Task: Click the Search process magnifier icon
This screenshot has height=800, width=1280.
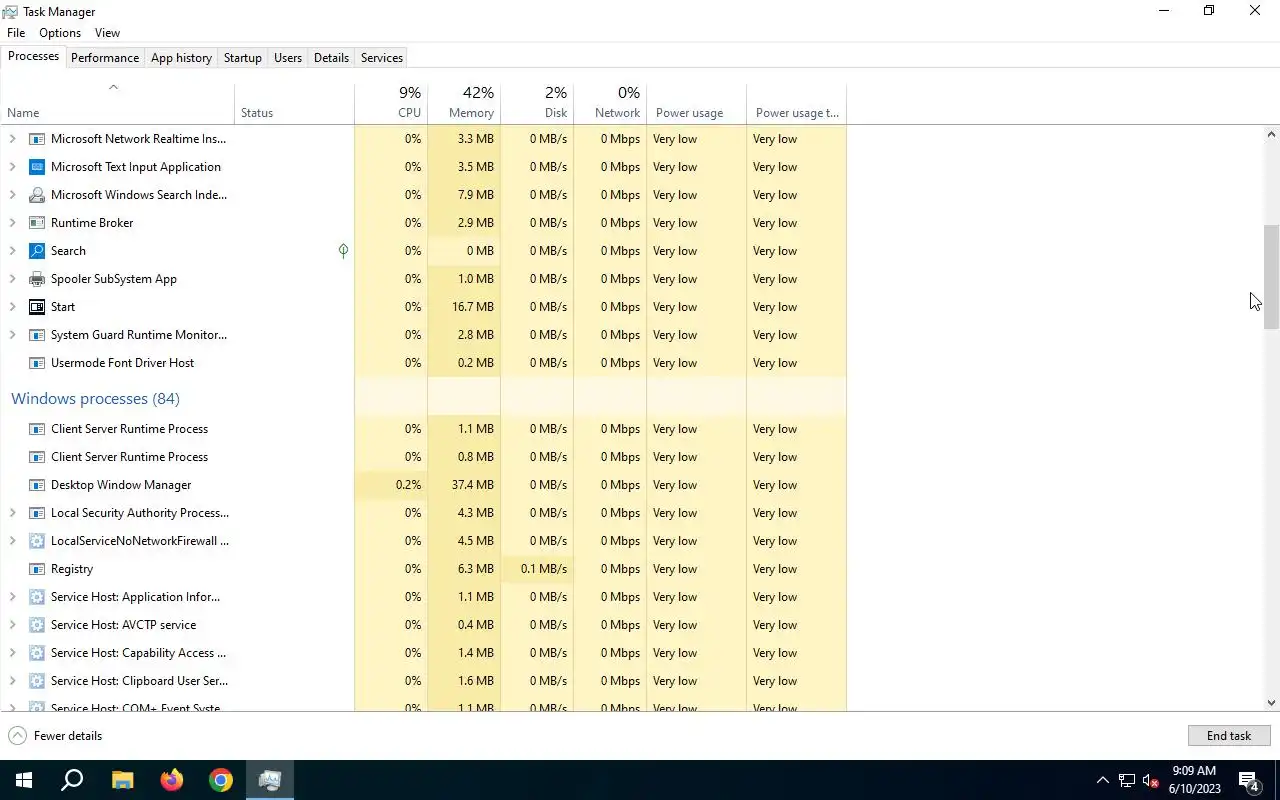Action: point(37,251)
